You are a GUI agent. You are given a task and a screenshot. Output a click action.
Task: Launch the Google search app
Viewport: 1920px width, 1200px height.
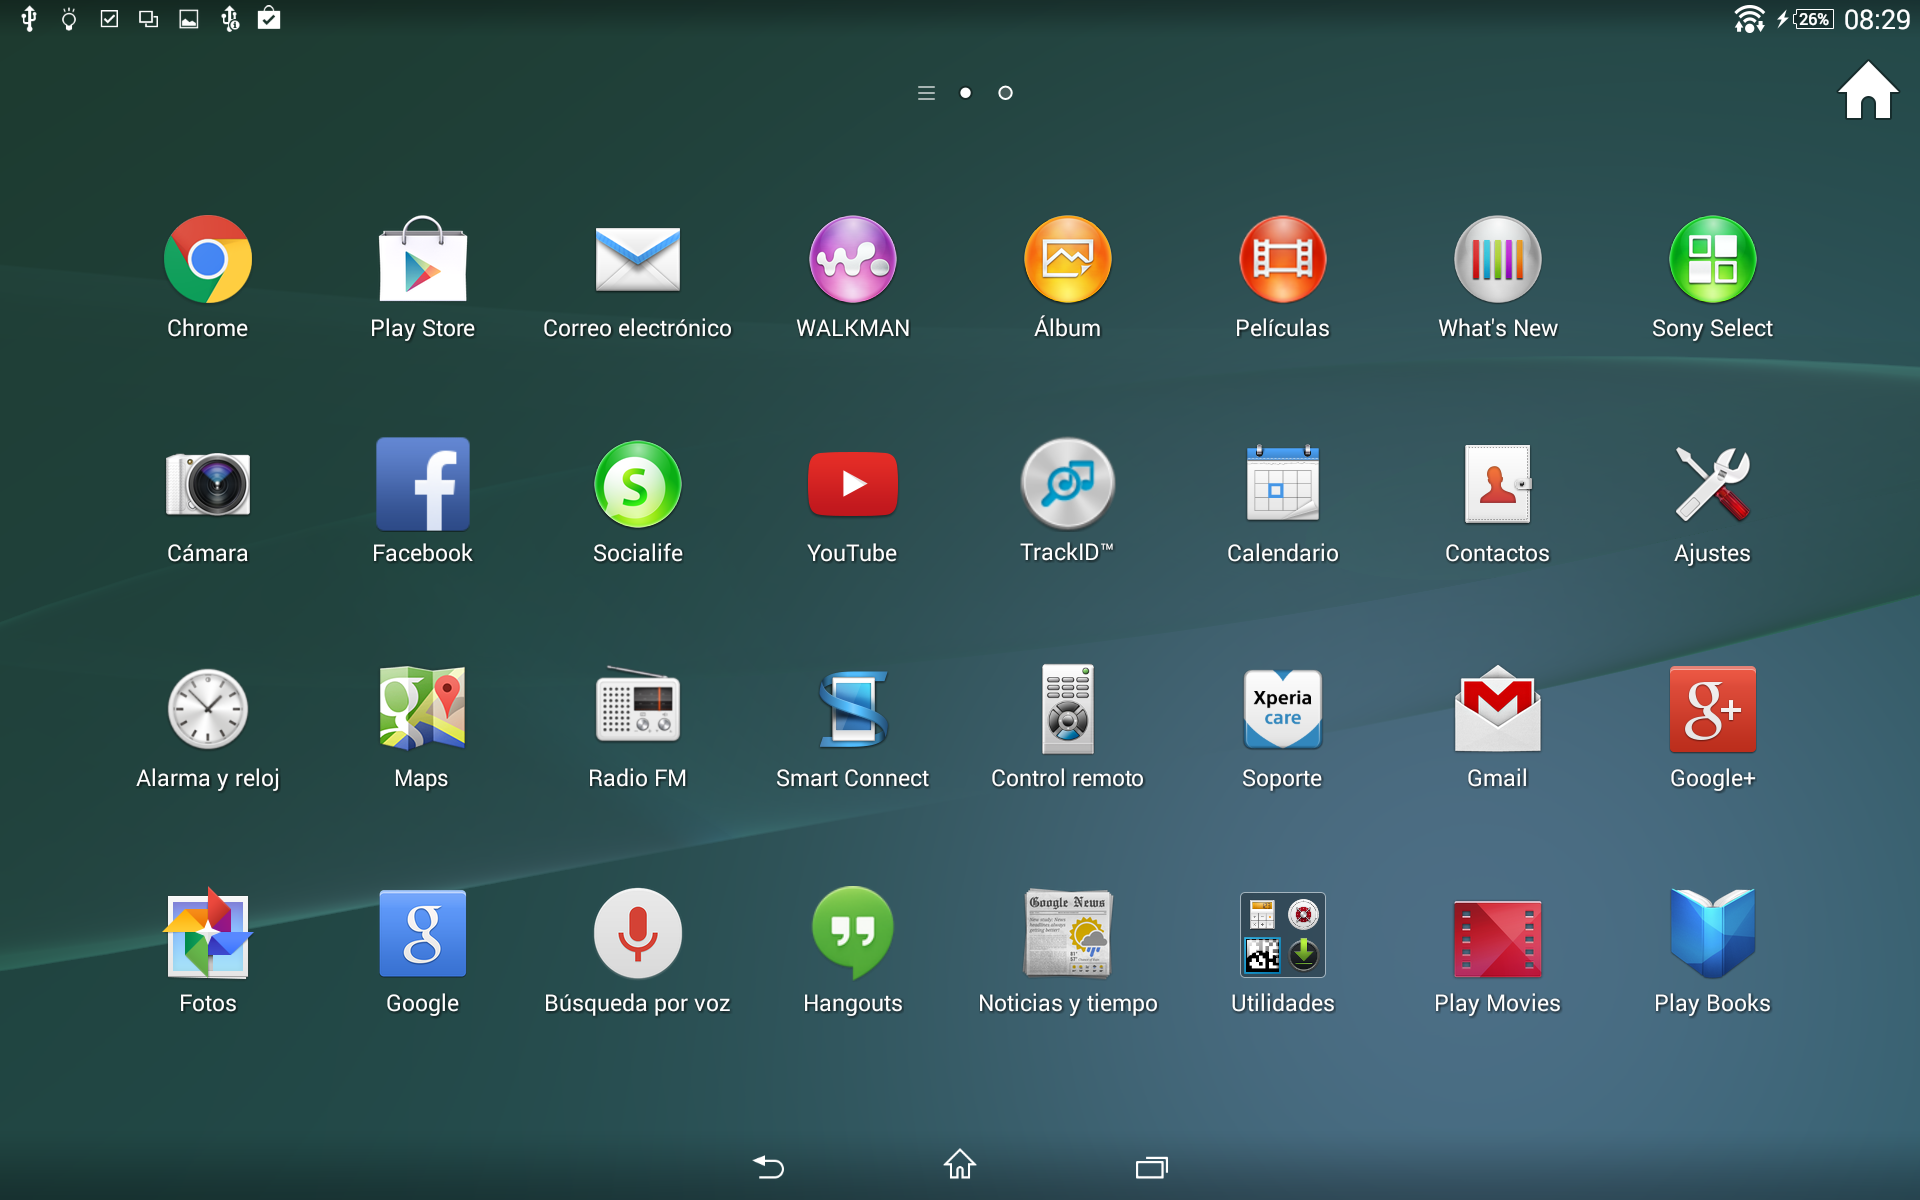pos(422,934)
